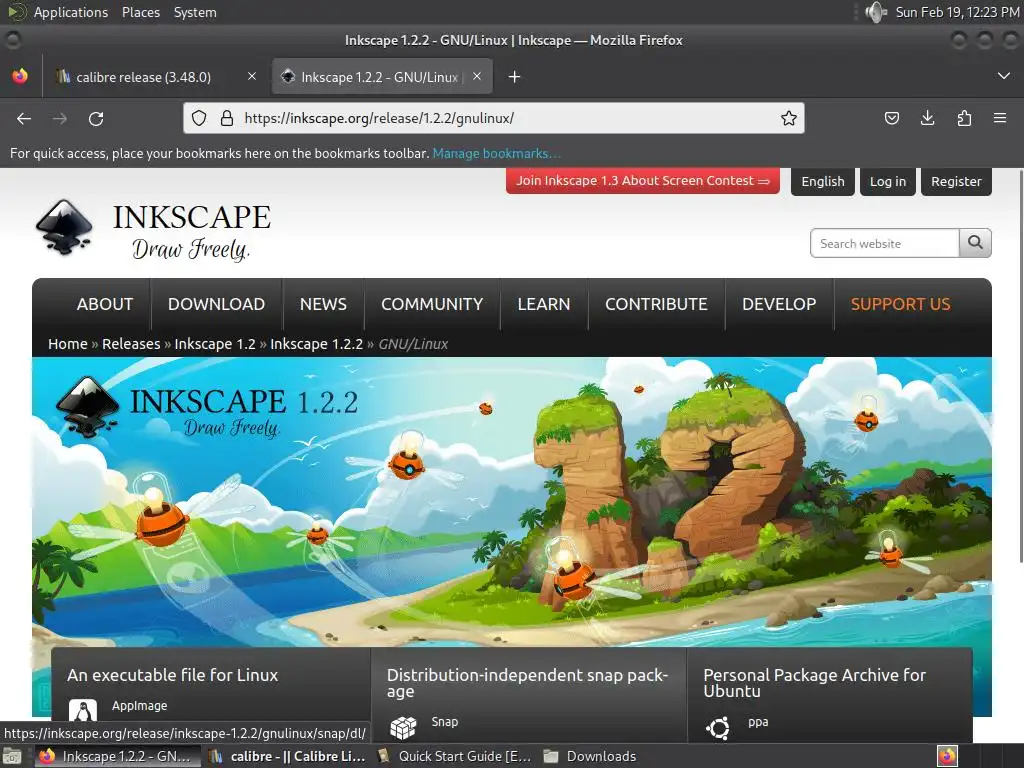This screenshot has height=768, width=1024.
Task: Open Inkscape 1.2 breadcrumb link
Action: click(x=215, y=344)
